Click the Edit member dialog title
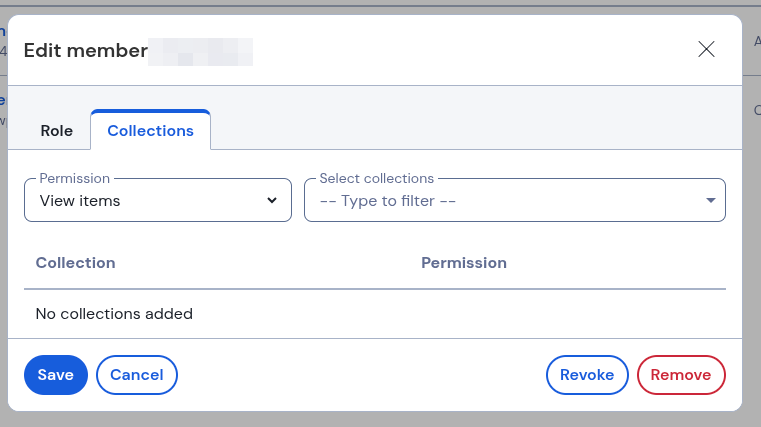The height and width of the screenshot is (427, 761). [x=85, y=50]
